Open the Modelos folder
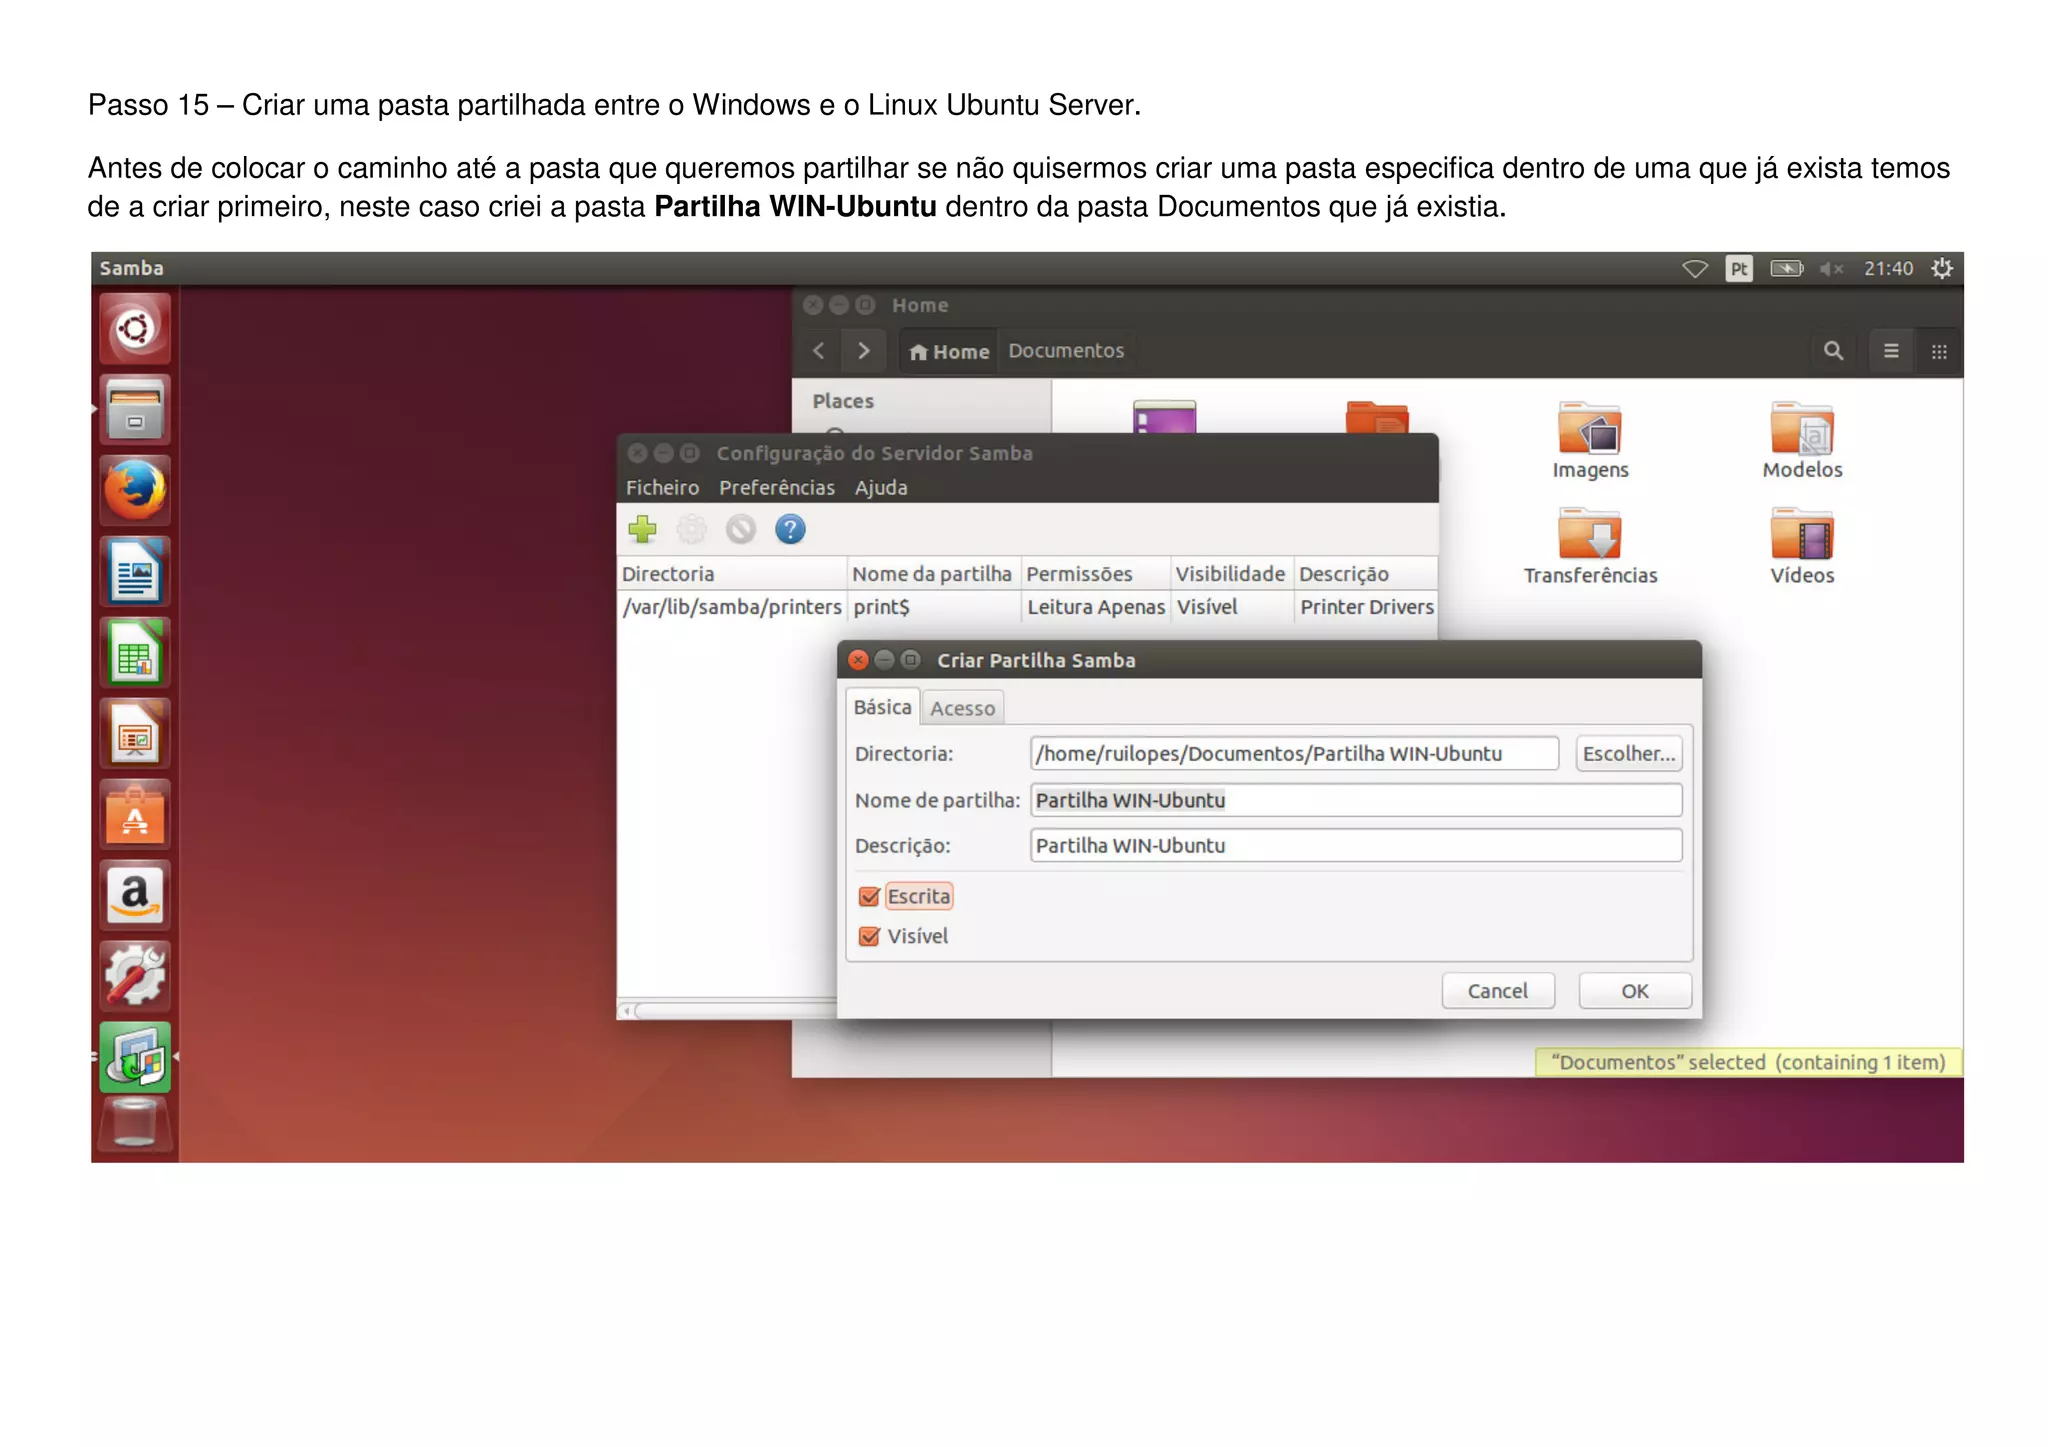Image resolution: width=2048 pixels, height=1447 pixels. pos(1802,441)
